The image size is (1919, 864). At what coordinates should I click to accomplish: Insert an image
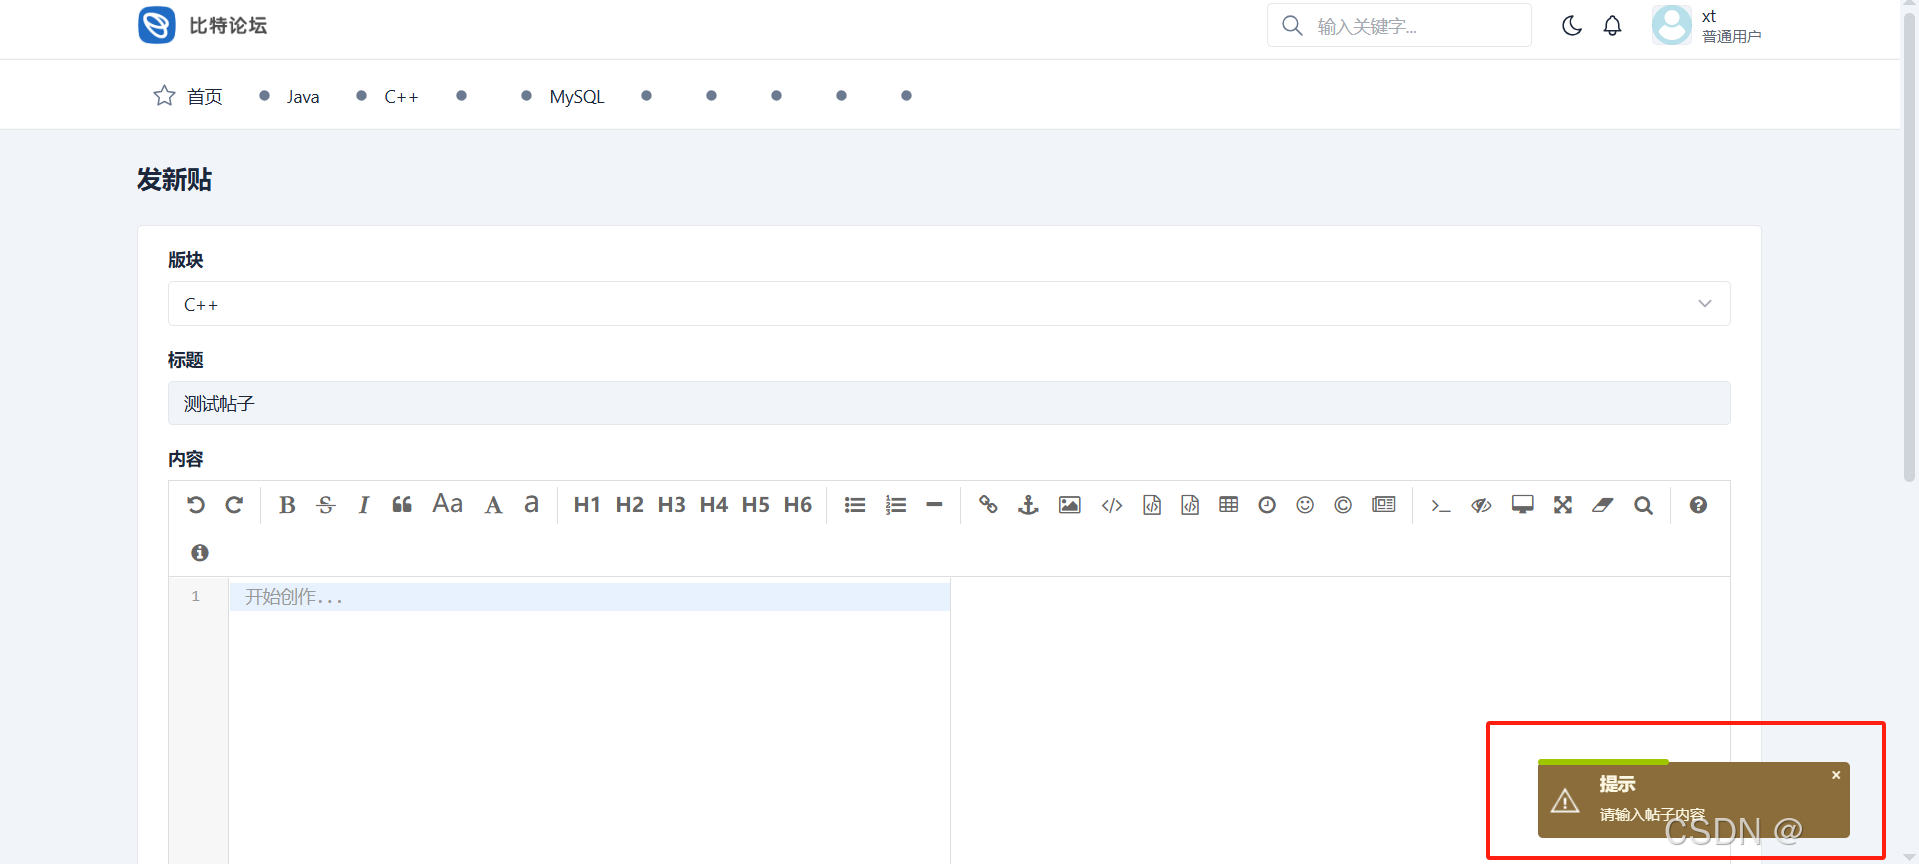point(1070,505)
